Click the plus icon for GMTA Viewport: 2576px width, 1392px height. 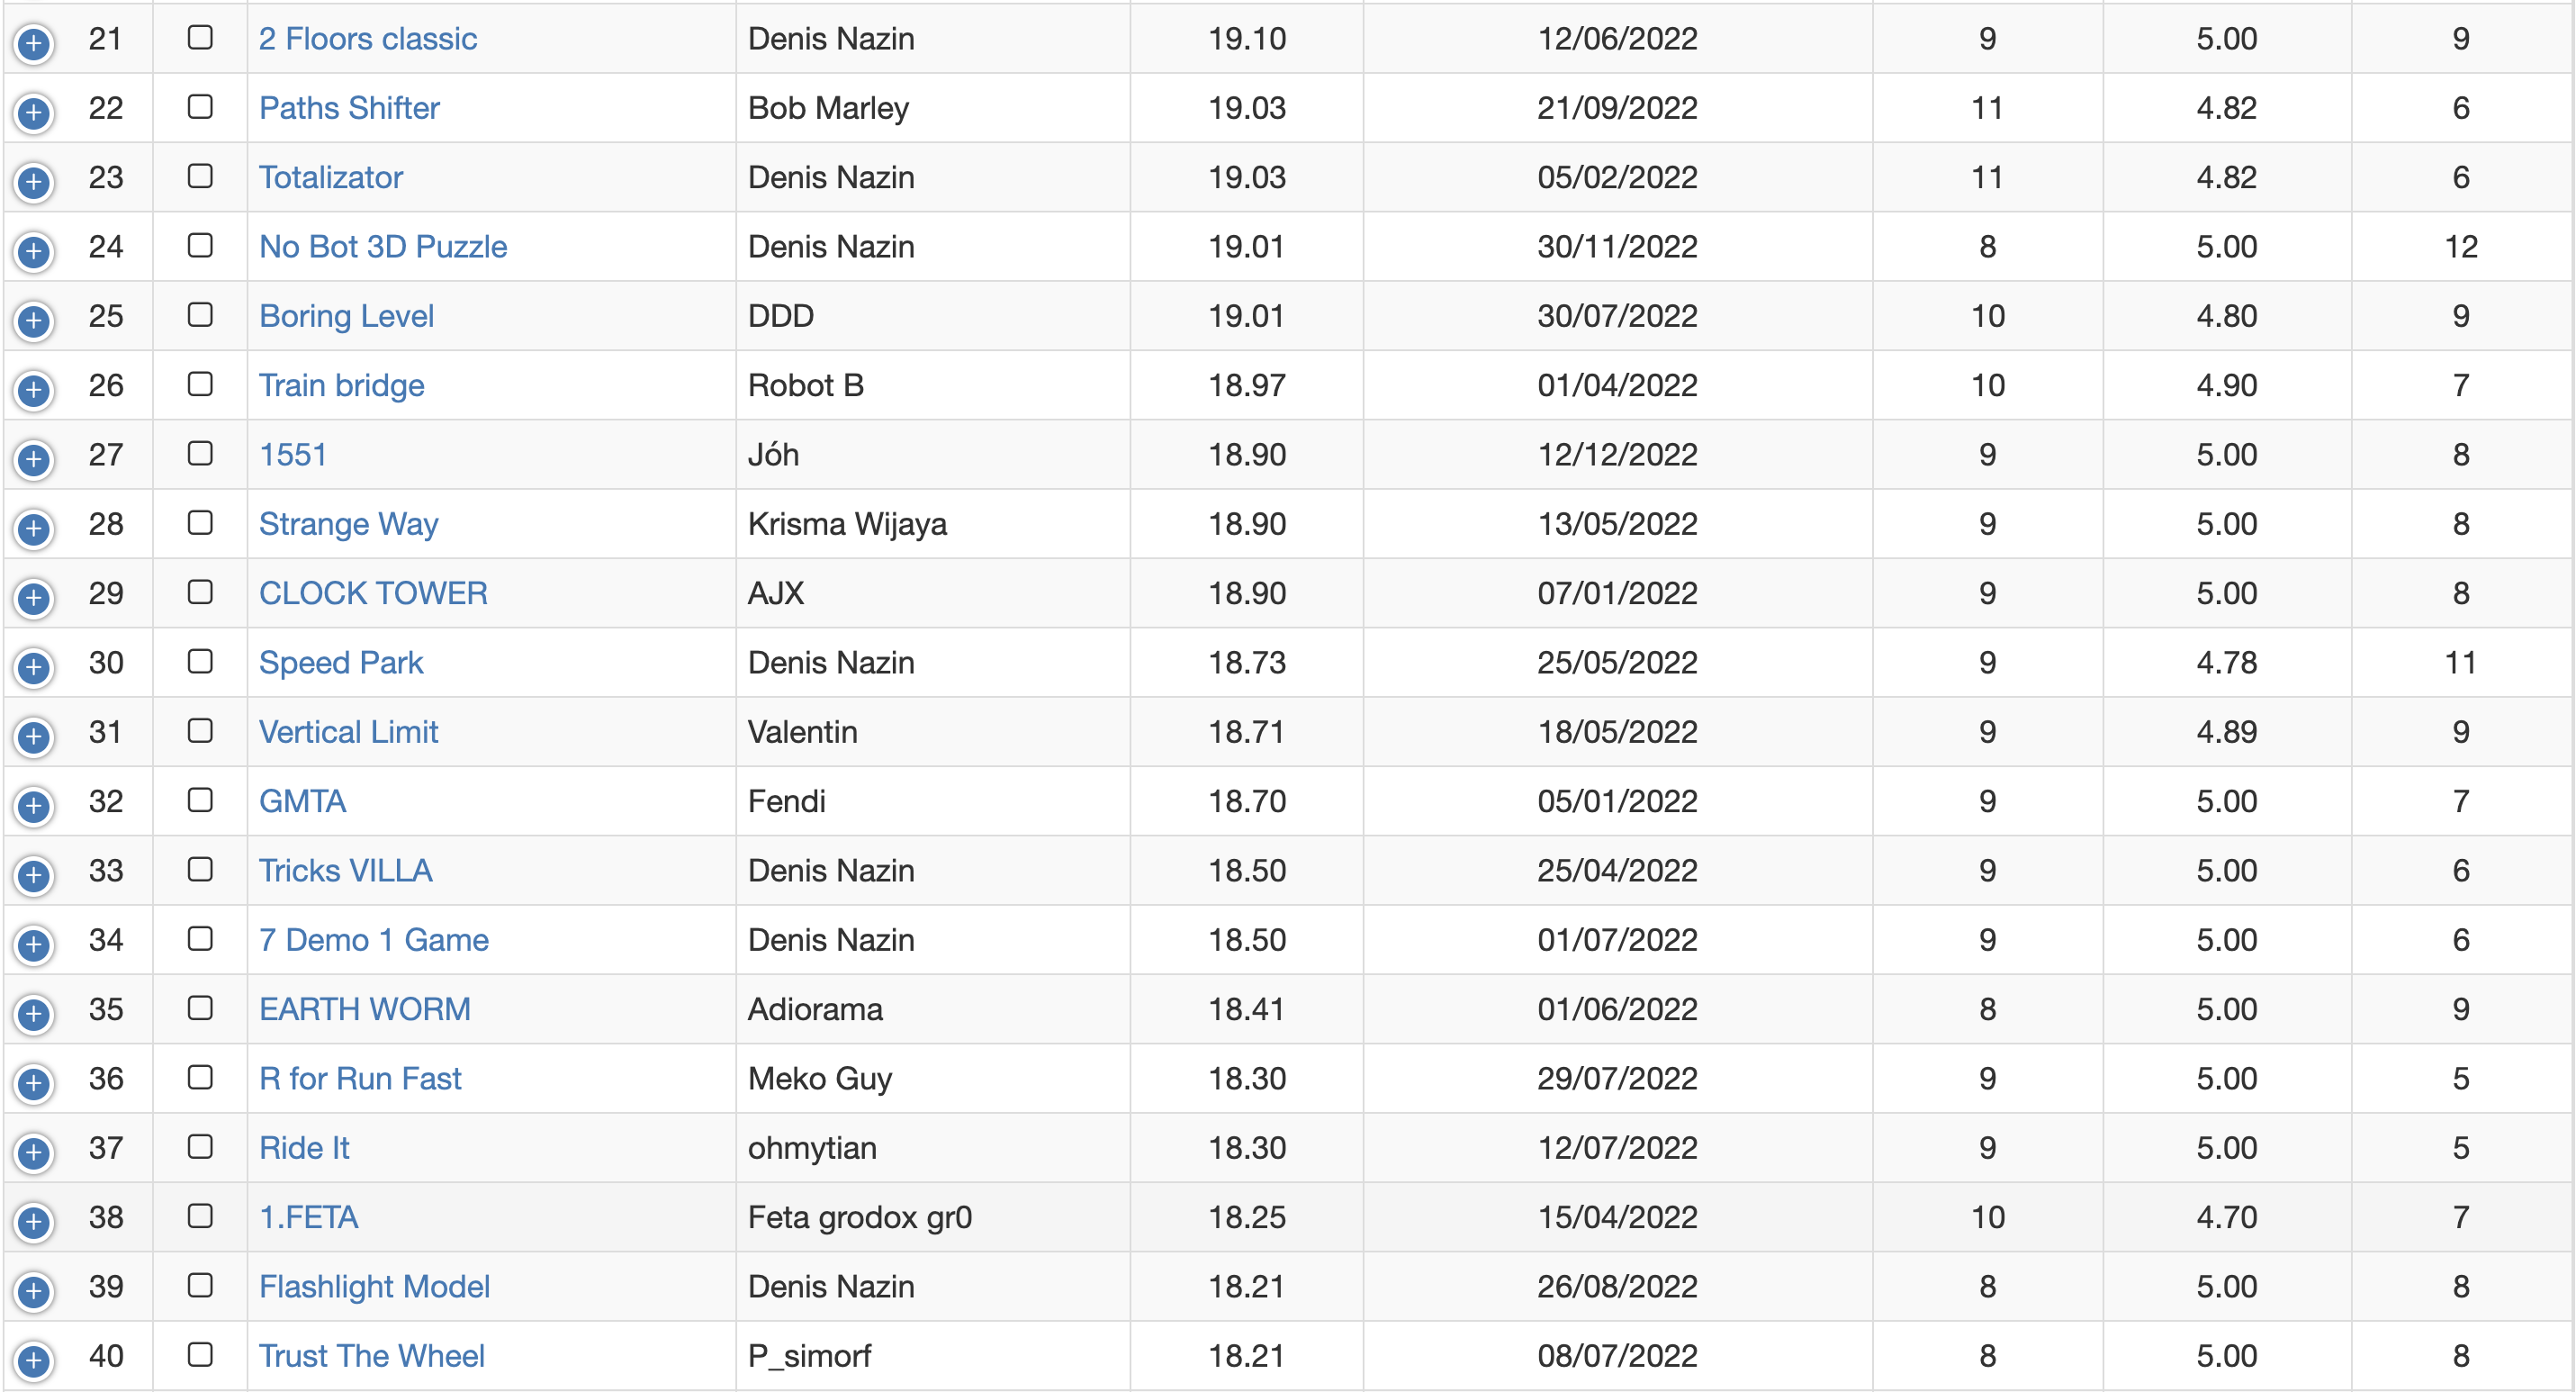[34, 806]
